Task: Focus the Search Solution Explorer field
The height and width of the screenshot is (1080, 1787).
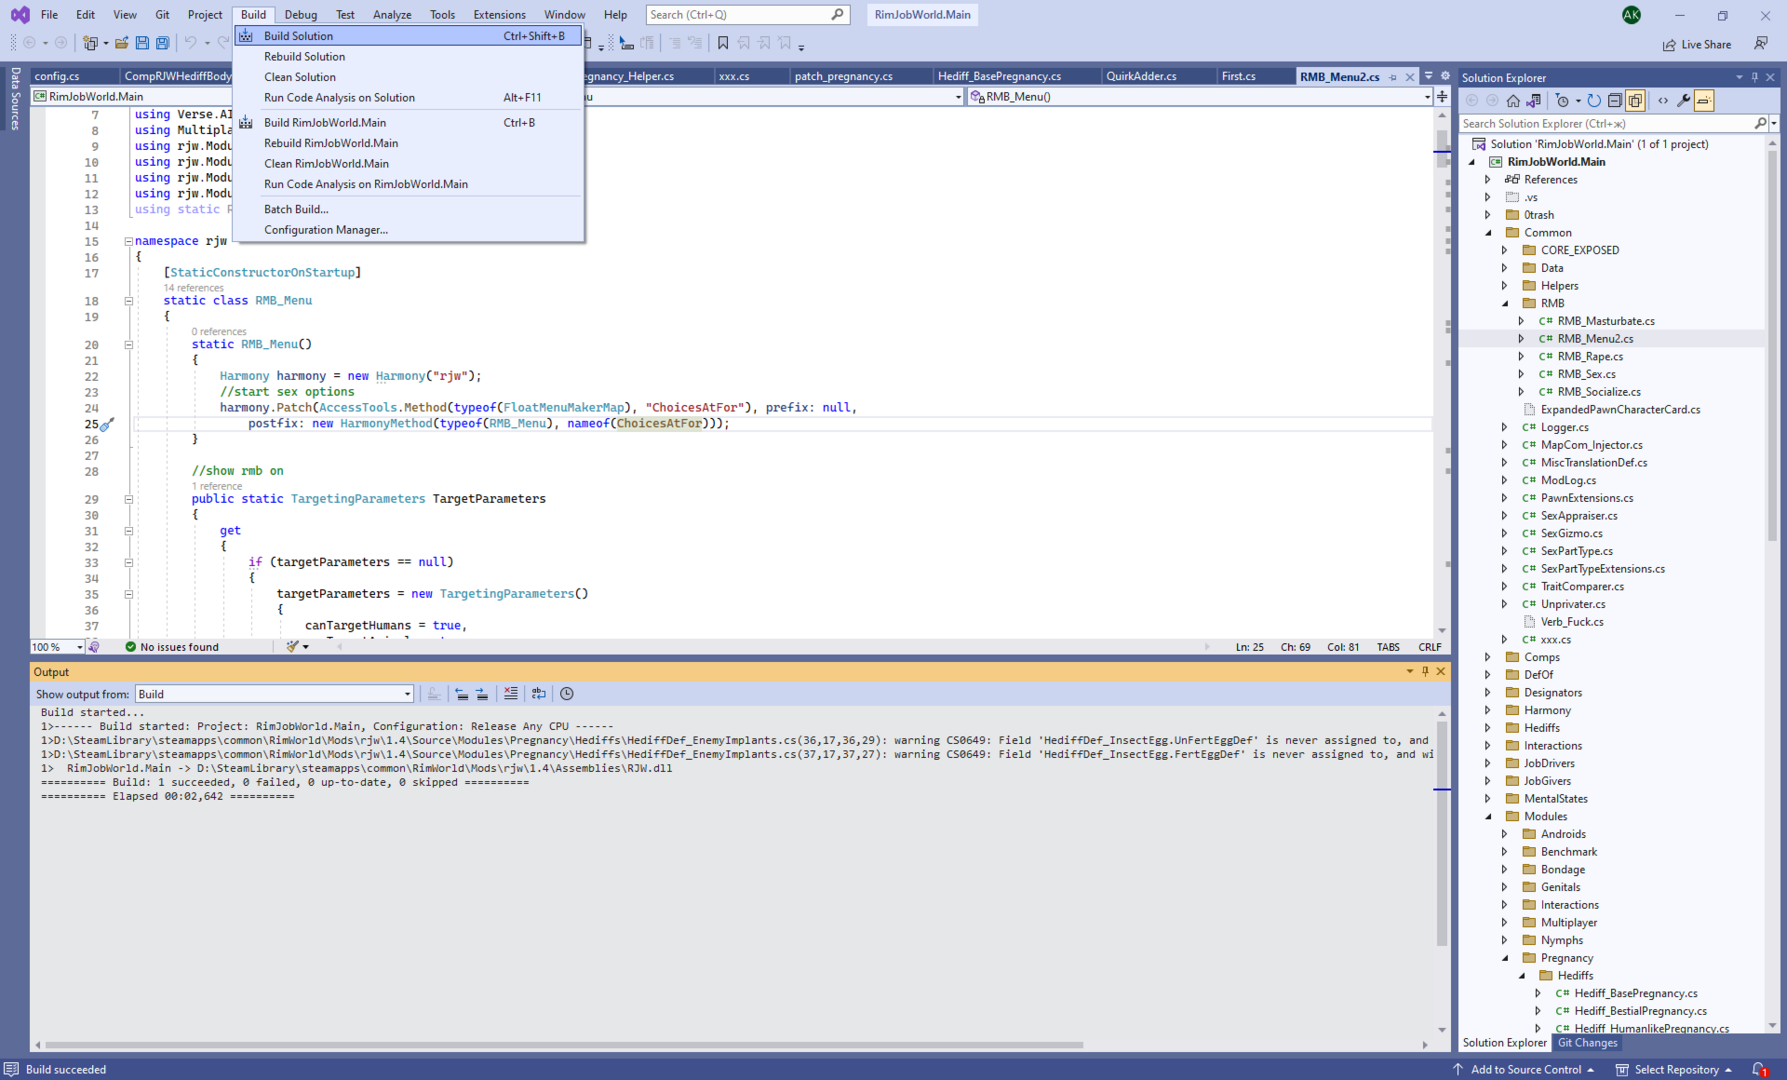Action: 1610,124
